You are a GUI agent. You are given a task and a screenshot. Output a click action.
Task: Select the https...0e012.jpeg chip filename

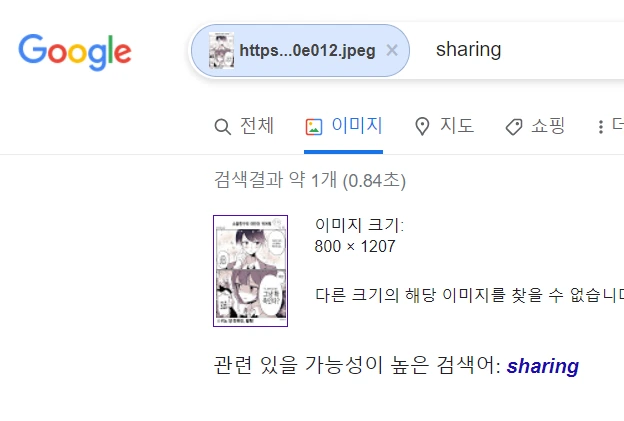307,51
